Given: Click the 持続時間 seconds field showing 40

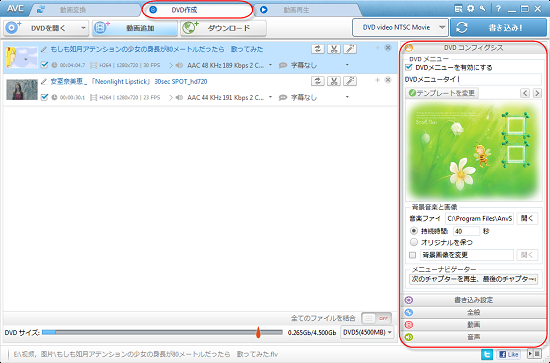Looking at the screenshot, I should pos(466,231).
